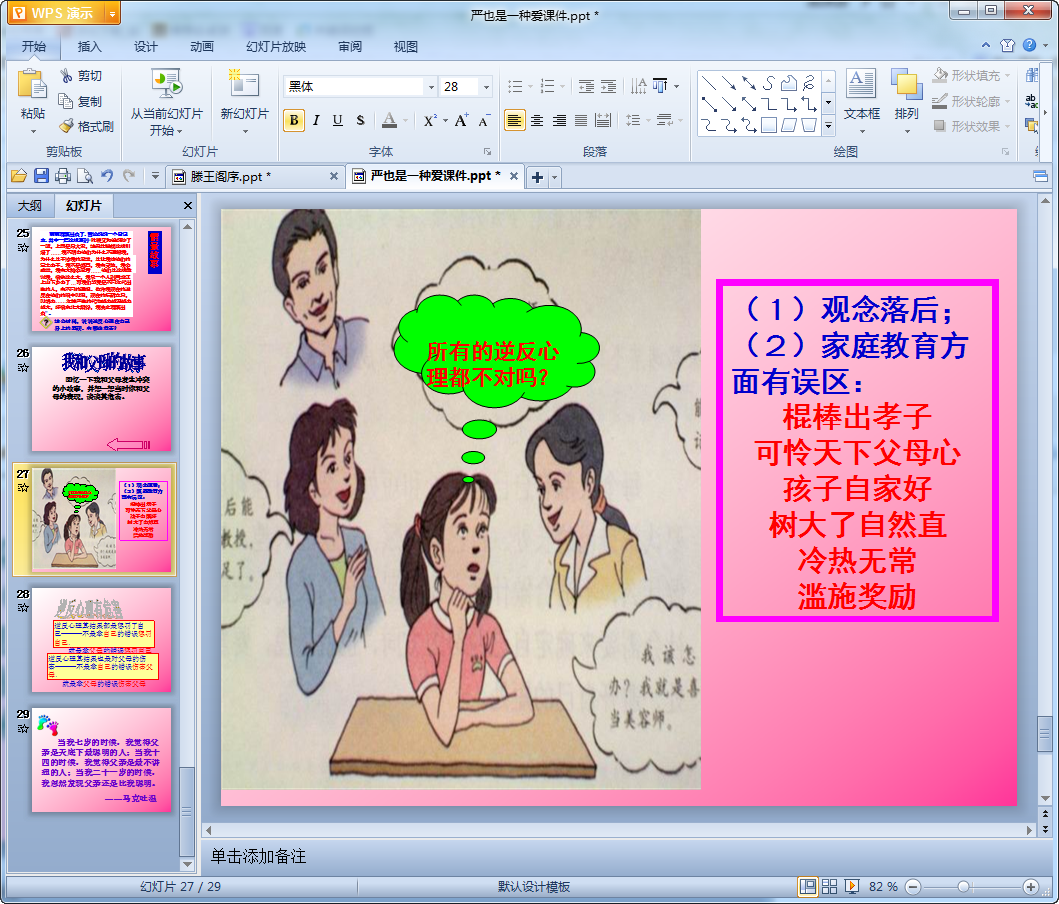Toggle Underline formatting button
Screen dimensions: 1059x904
[x=338, y=121]
